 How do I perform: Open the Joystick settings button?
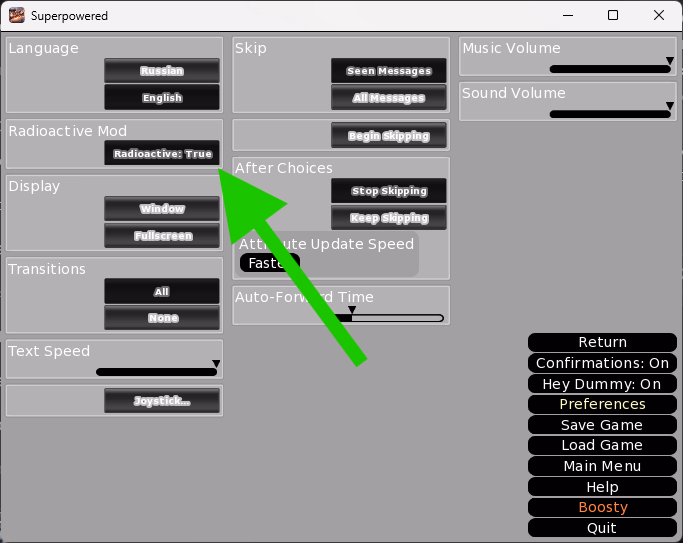tap(162, 401)
